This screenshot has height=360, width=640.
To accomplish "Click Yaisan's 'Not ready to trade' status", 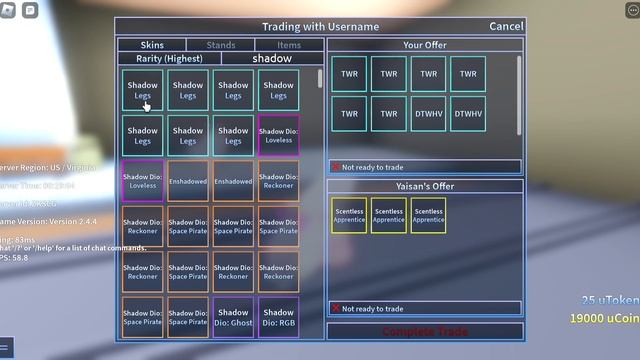I will click(x=425, y=309).
